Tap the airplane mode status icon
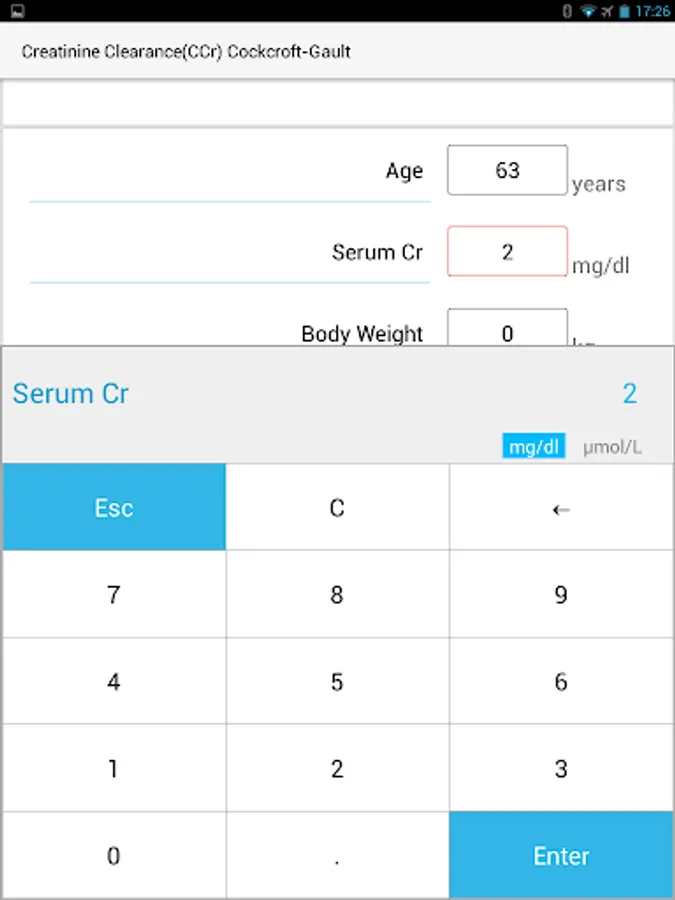The width and height of the screenshot is (675, 900). point(606,11)
